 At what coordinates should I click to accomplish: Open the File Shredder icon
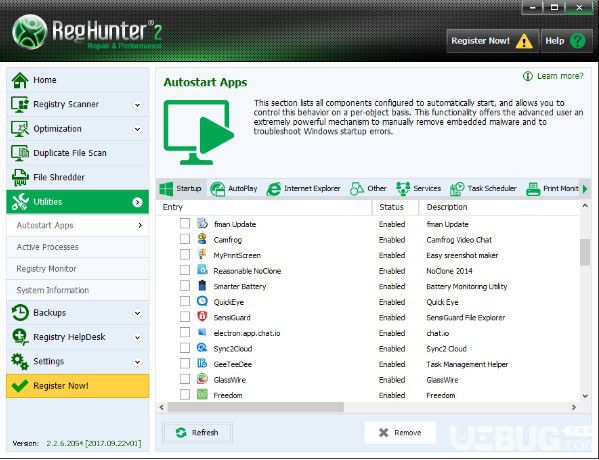[x=20, y=177]
